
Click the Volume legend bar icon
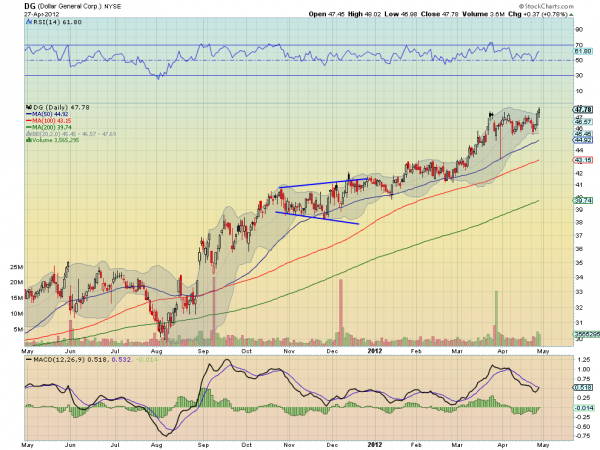[29, 140]
